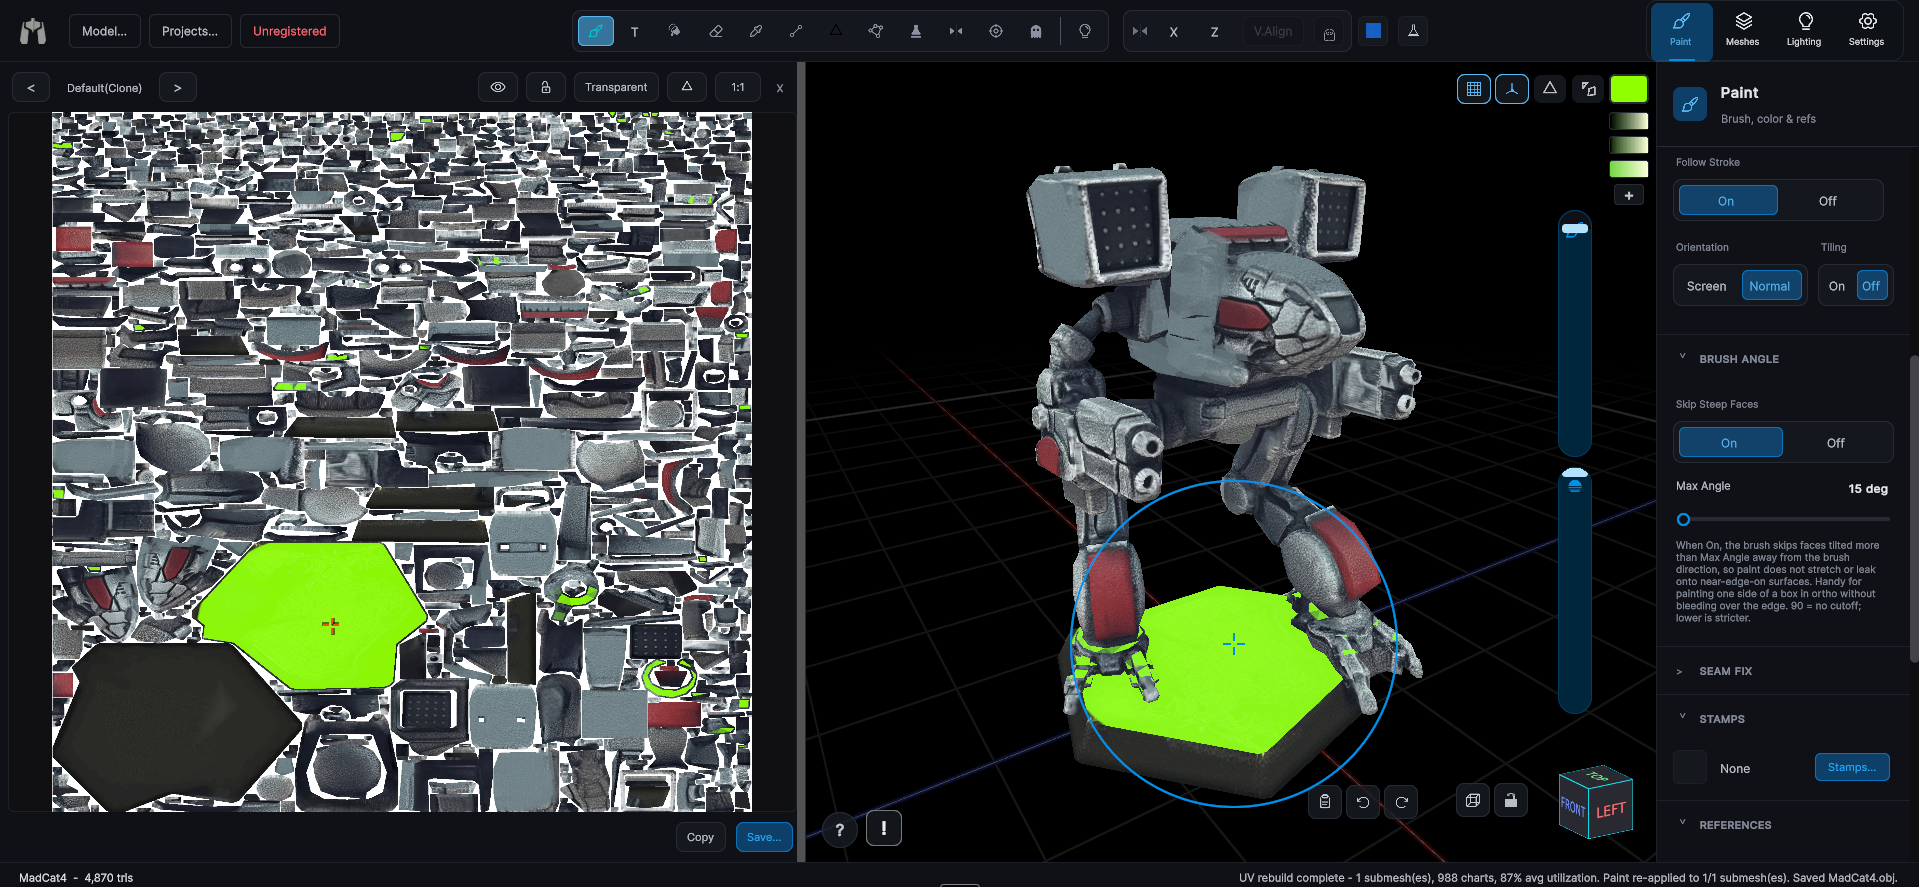Screen dimensions: 1919x887
Task: Go to next texture with right arrow
Action: pyautogui.click(x=177, y=87)
